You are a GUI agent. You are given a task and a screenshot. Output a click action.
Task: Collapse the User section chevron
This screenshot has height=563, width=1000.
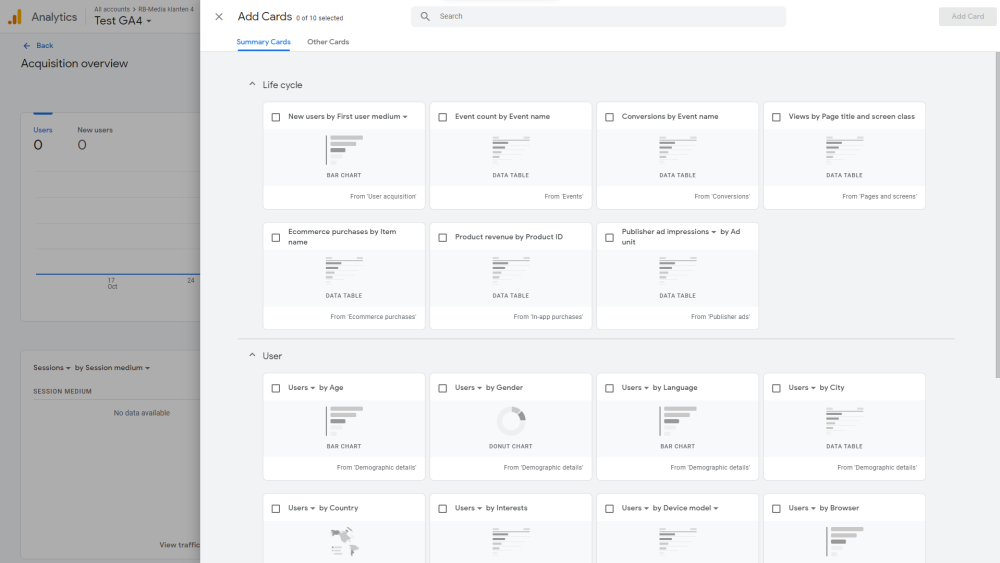252,356
